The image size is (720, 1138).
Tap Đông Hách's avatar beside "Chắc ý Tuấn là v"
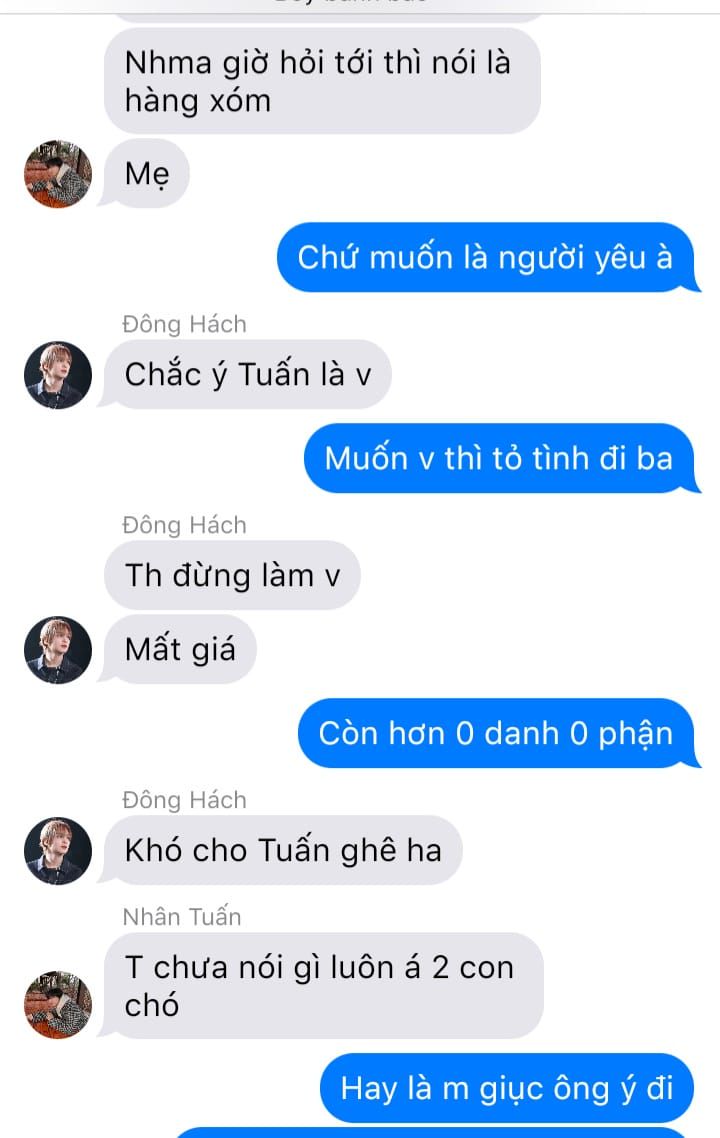58,375
